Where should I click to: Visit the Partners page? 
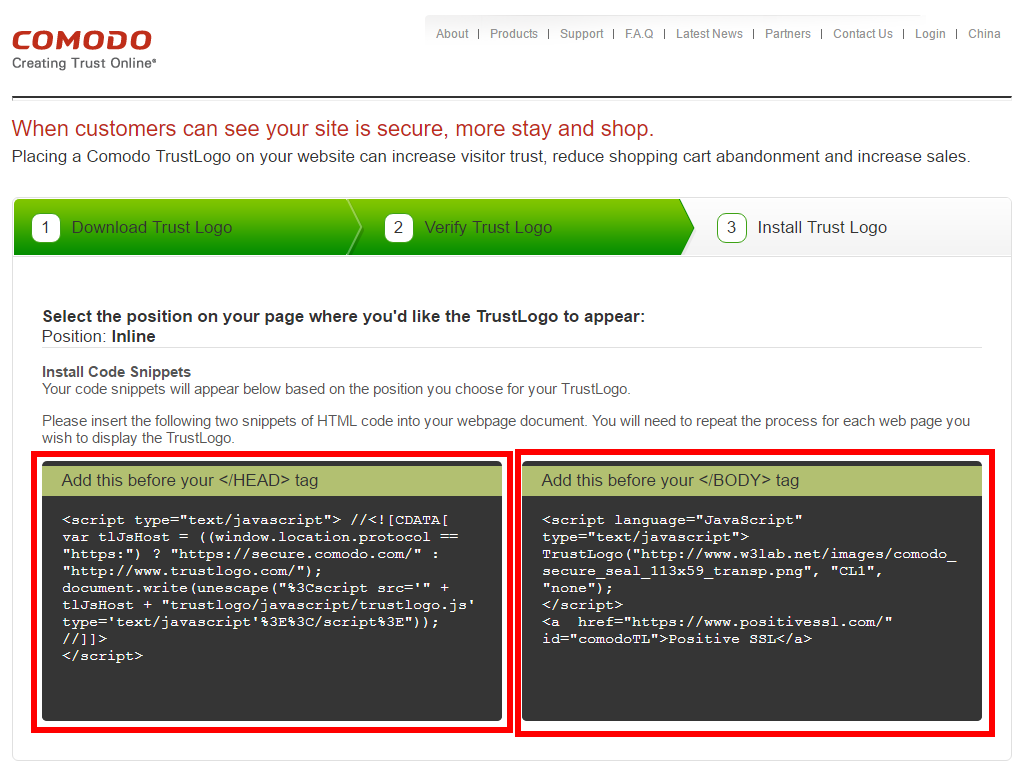788,34
